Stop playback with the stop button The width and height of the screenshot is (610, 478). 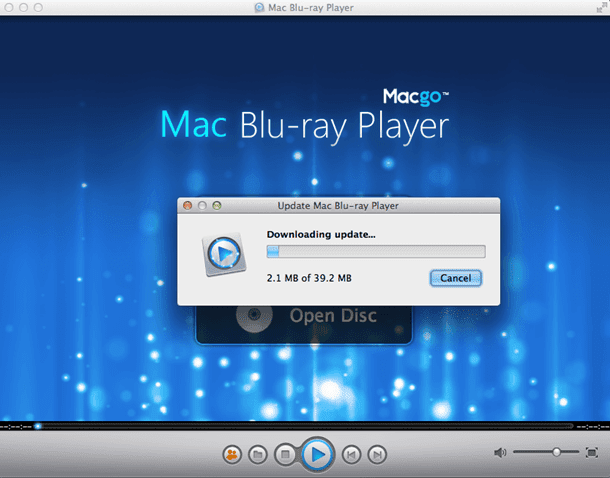click(x=285, y=454)
